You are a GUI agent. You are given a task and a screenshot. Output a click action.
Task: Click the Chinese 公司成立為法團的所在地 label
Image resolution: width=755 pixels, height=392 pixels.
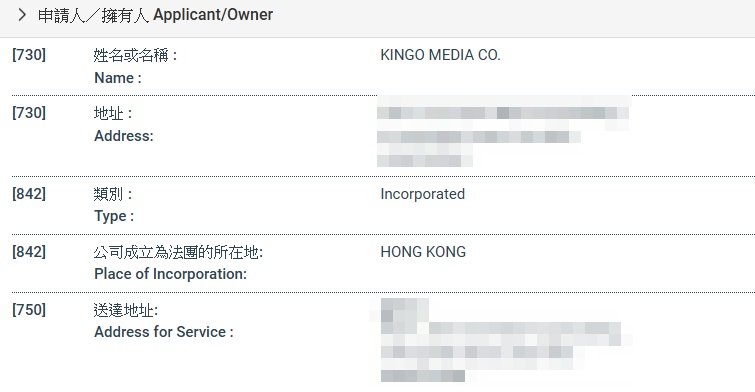coord(178,252)
